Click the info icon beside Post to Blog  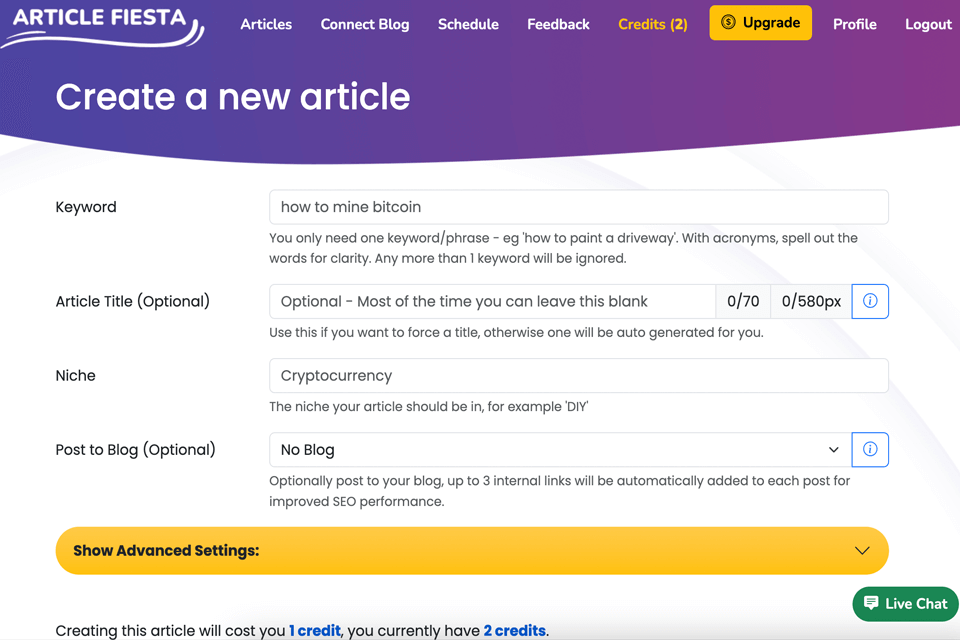point(870,450)
